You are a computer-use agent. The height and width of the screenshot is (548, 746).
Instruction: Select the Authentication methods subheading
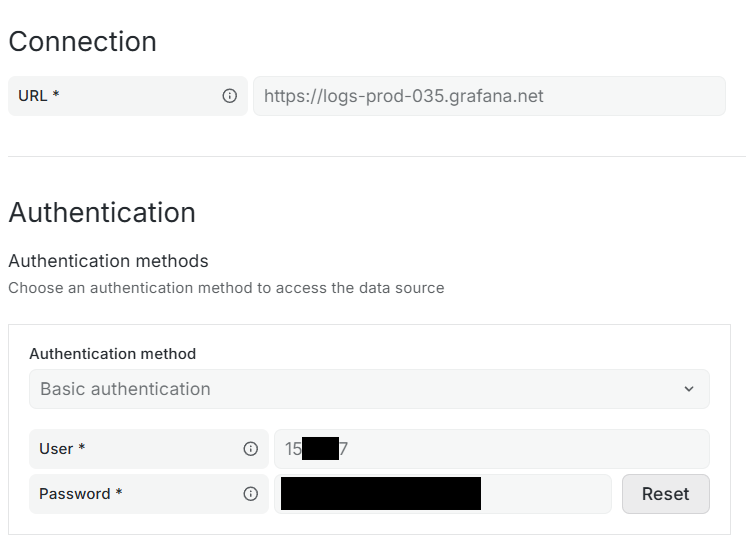pyautogui.click(x=108, y=261)
